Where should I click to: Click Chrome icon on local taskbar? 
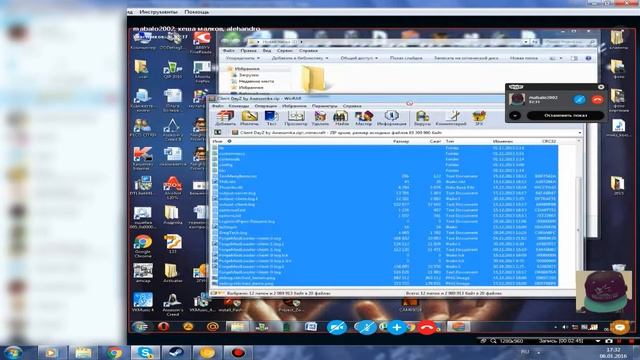114,352
